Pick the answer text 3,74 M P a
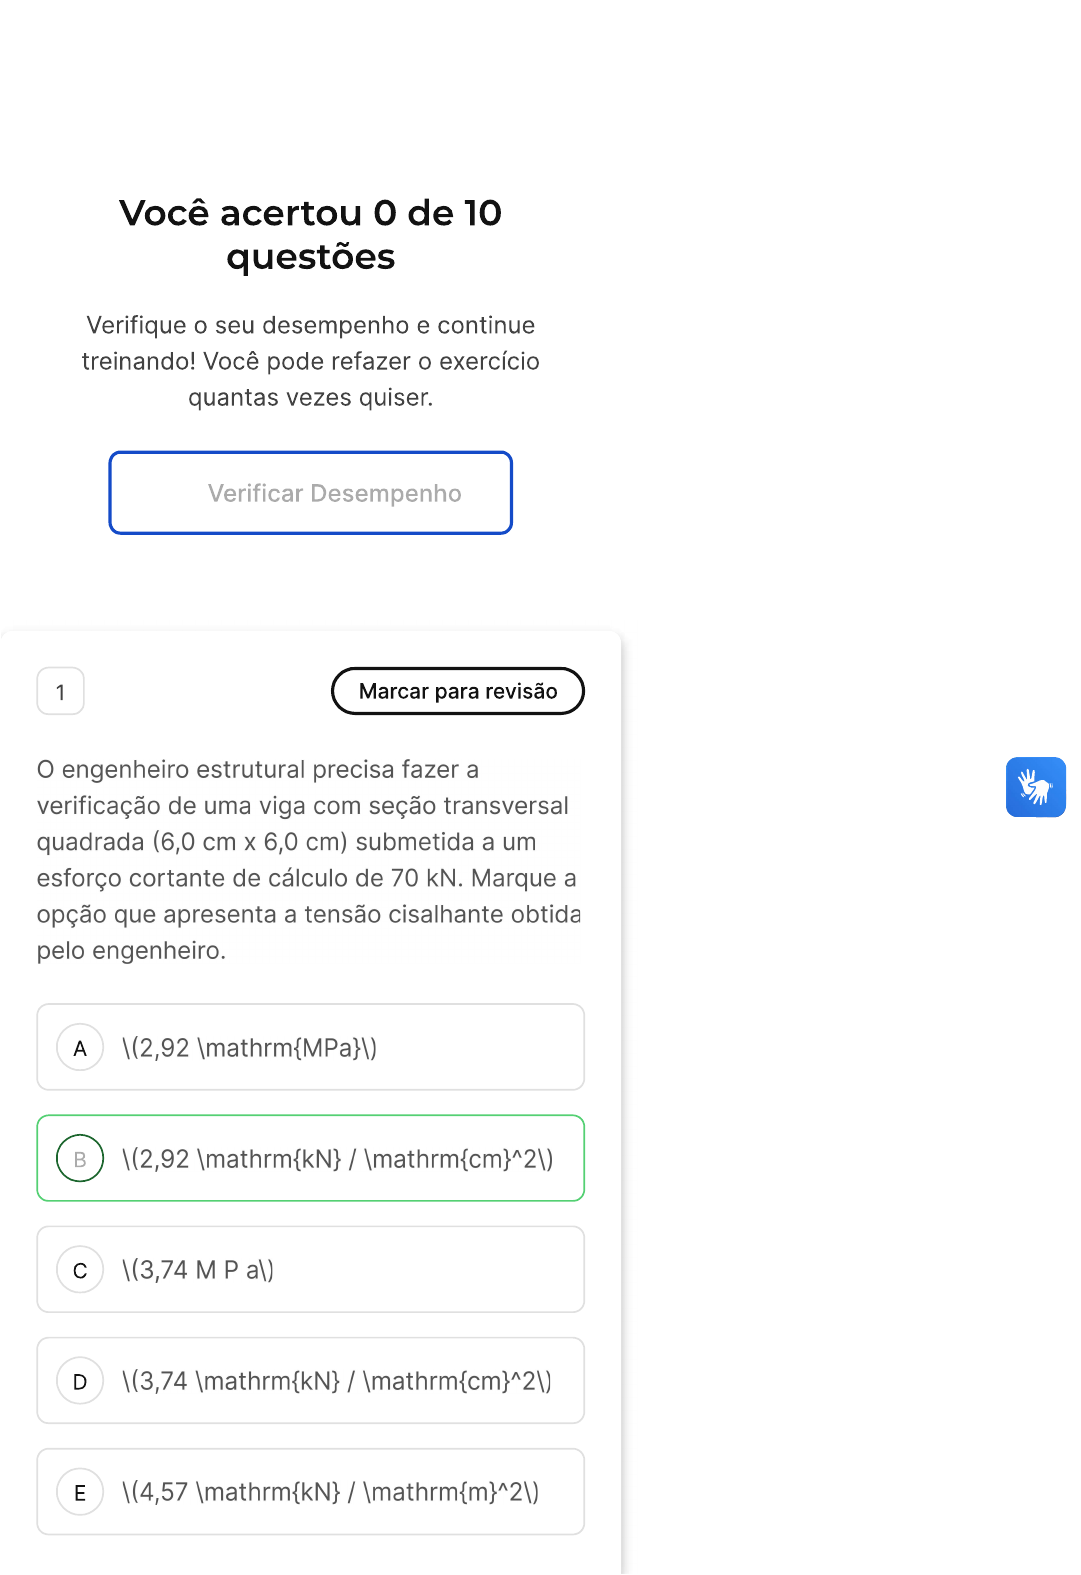Viewport: 1081px width, 1575px height. point(198,1270)
